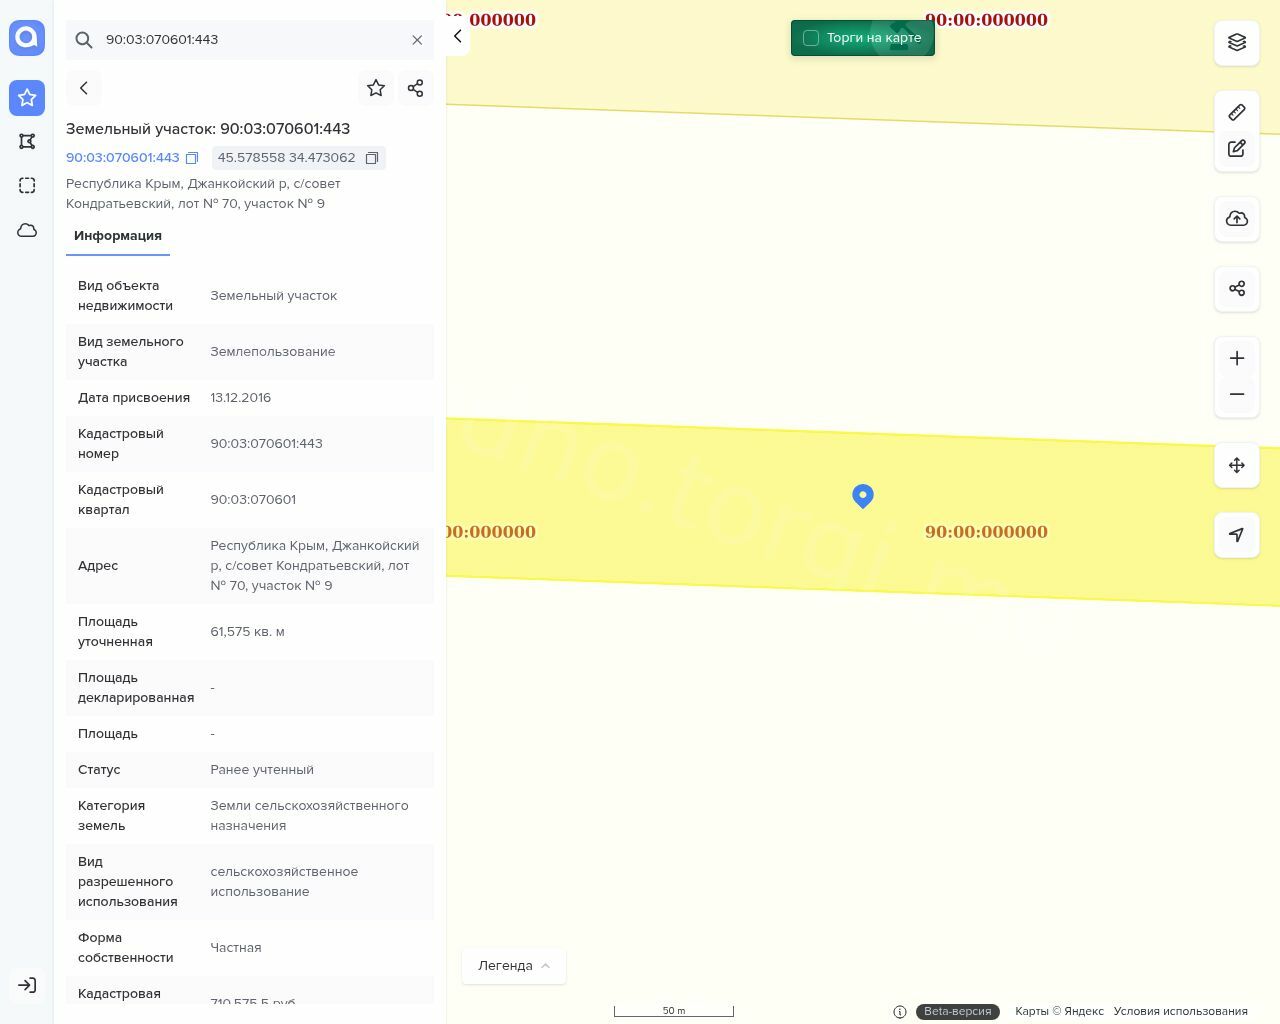Open the "Условия использования" link
Image resolution: width=1280 pixels, height=1024 pixels.
pyautogui.click(x=1180, y=1011)
